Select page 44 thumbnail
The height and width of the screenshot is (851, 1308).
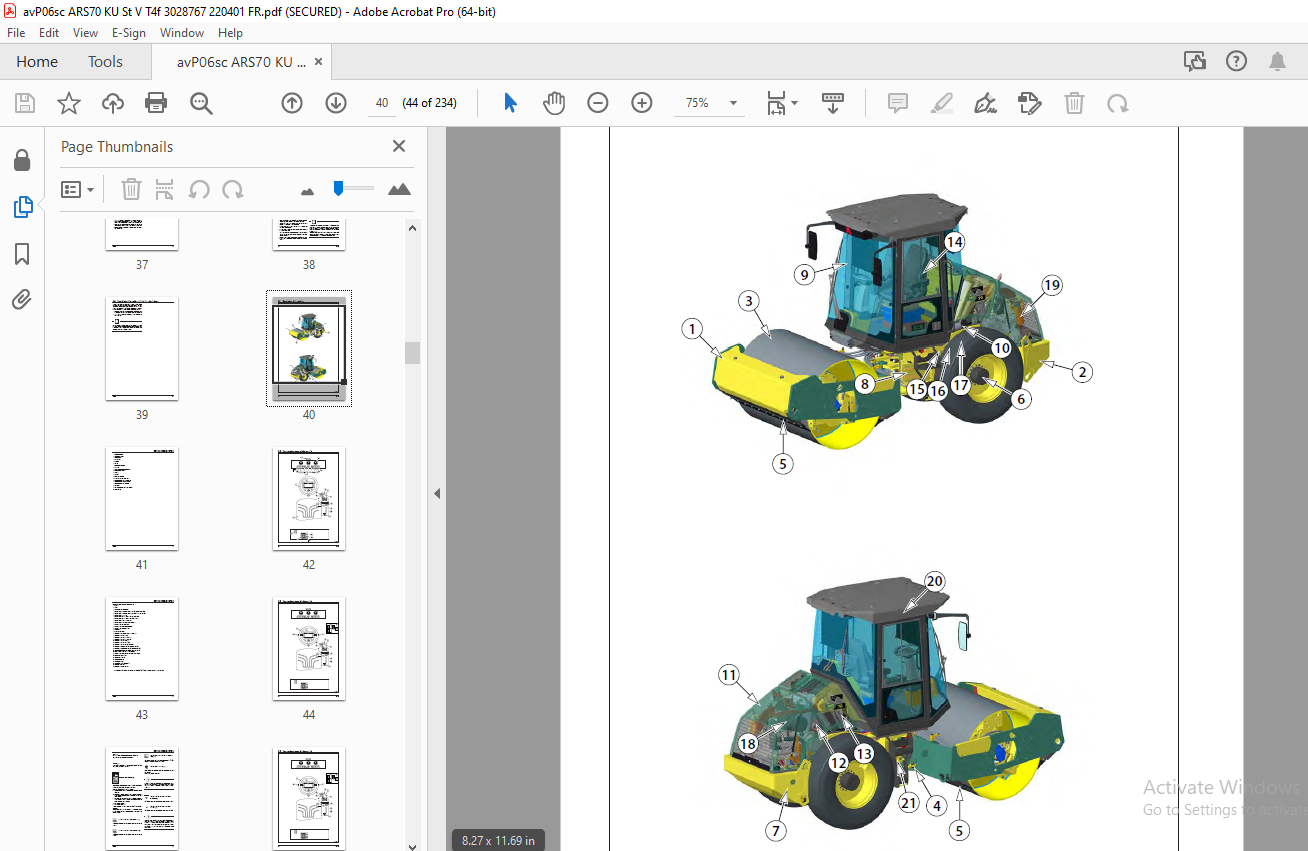pos(309,649)
